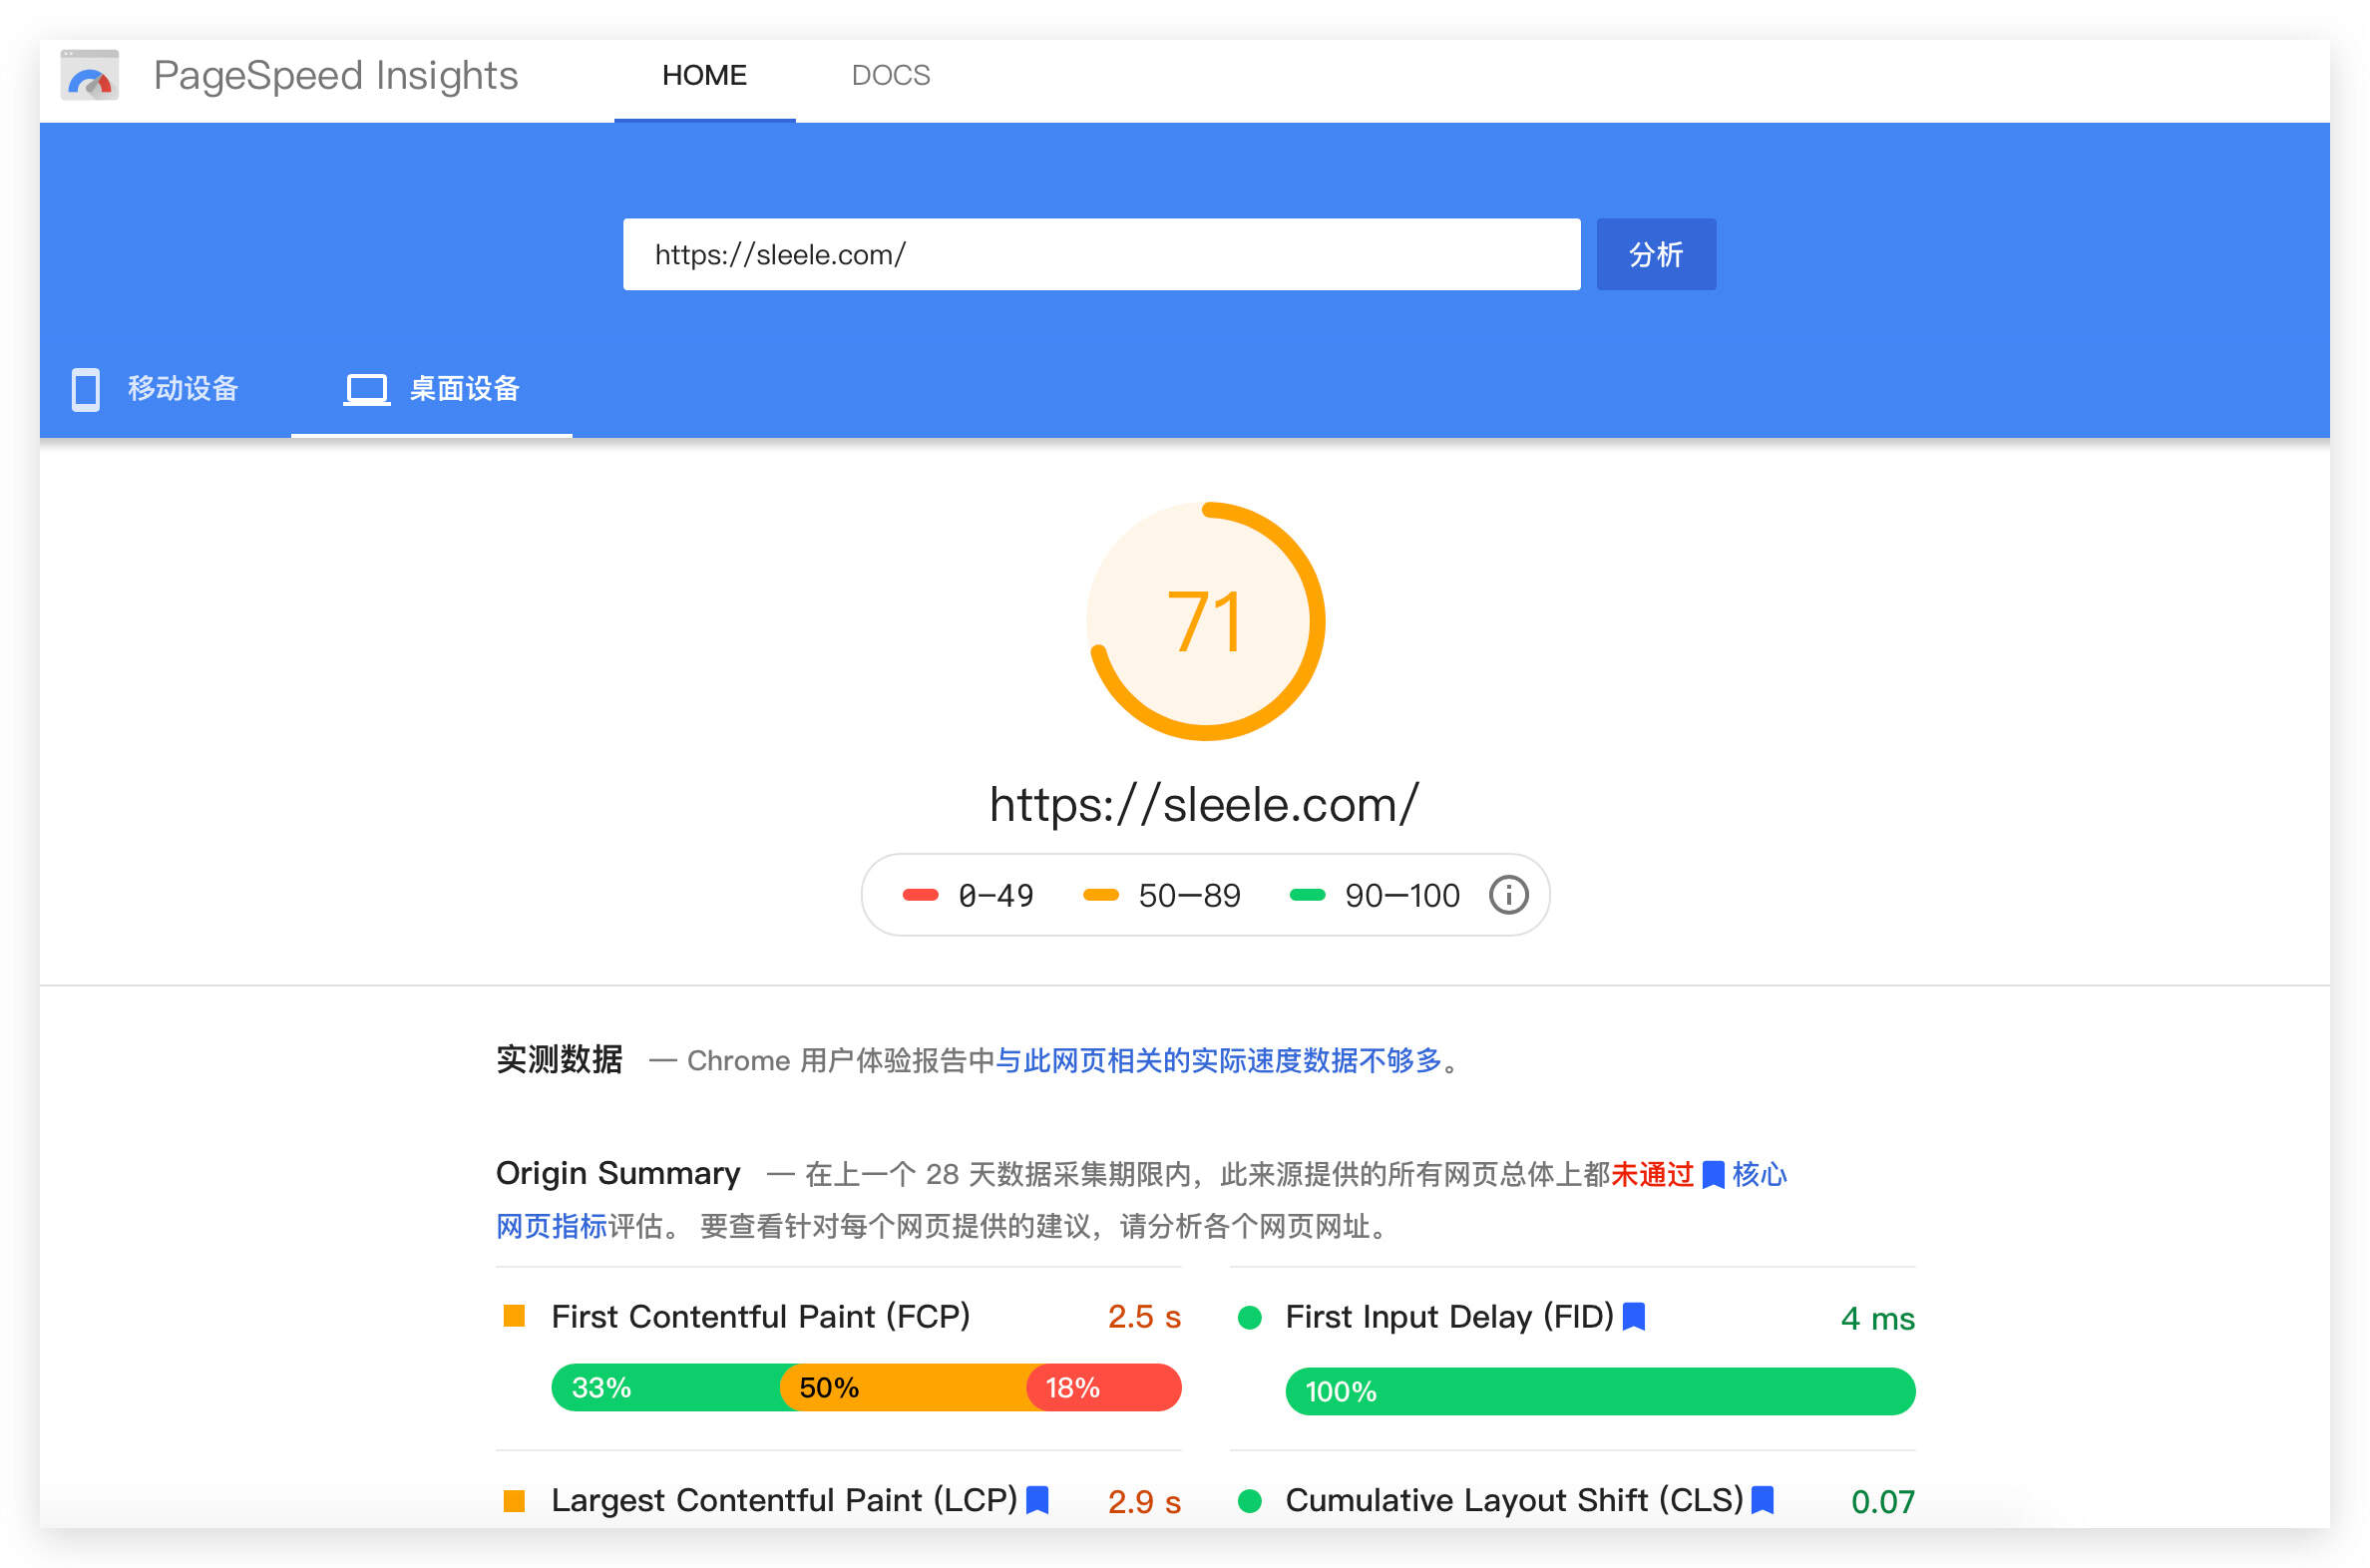Click the red 未通过 status text

(1652, 1174)
